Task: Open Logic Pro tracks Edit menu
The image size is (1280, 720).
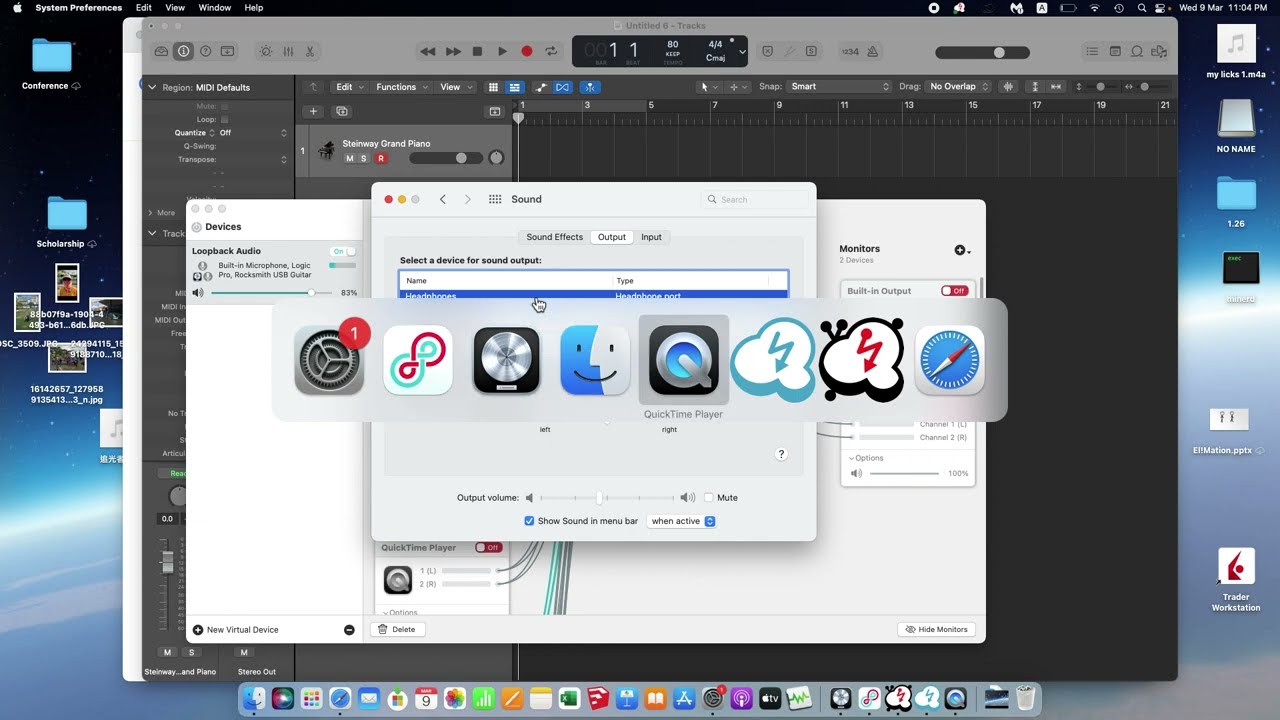Action: point(349,87)
